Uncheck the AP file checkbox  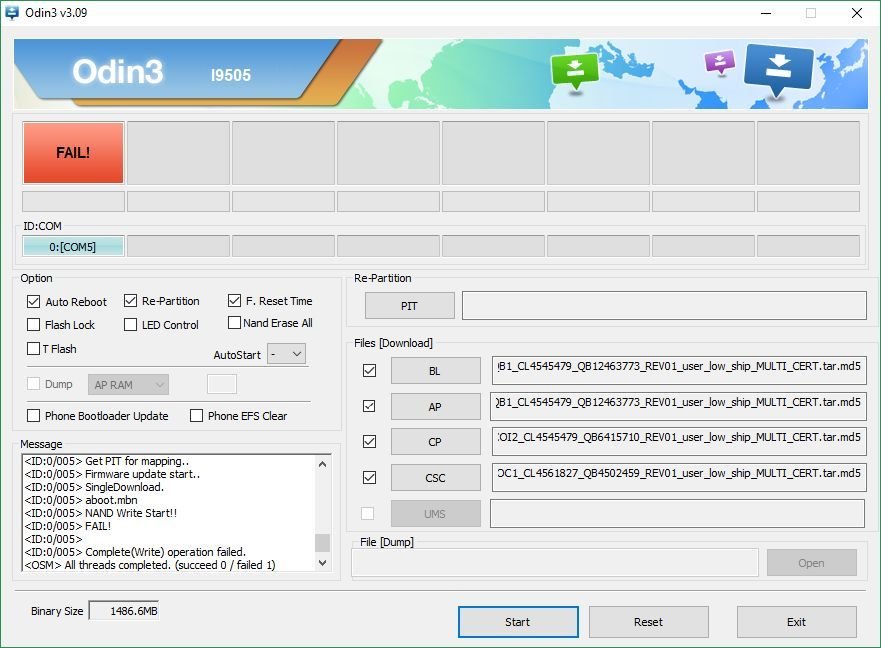[369, 406]
